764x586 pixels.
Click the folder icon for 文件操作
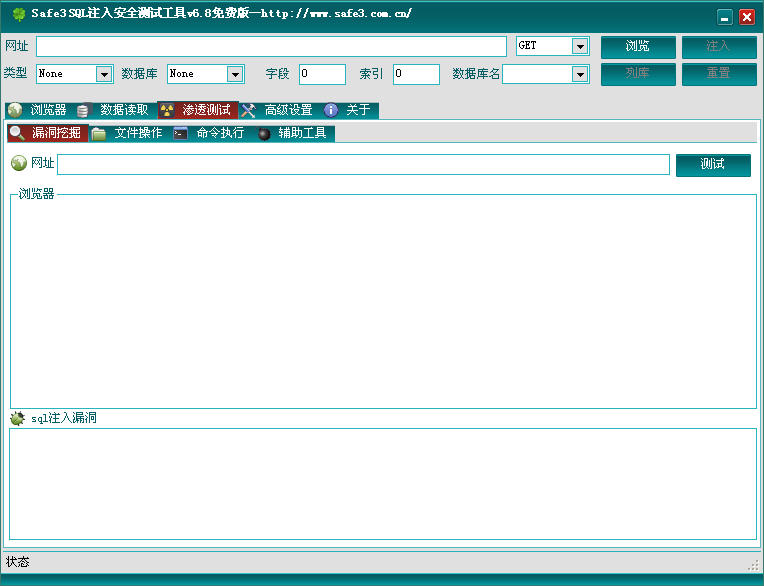click(x=99, y=133)
